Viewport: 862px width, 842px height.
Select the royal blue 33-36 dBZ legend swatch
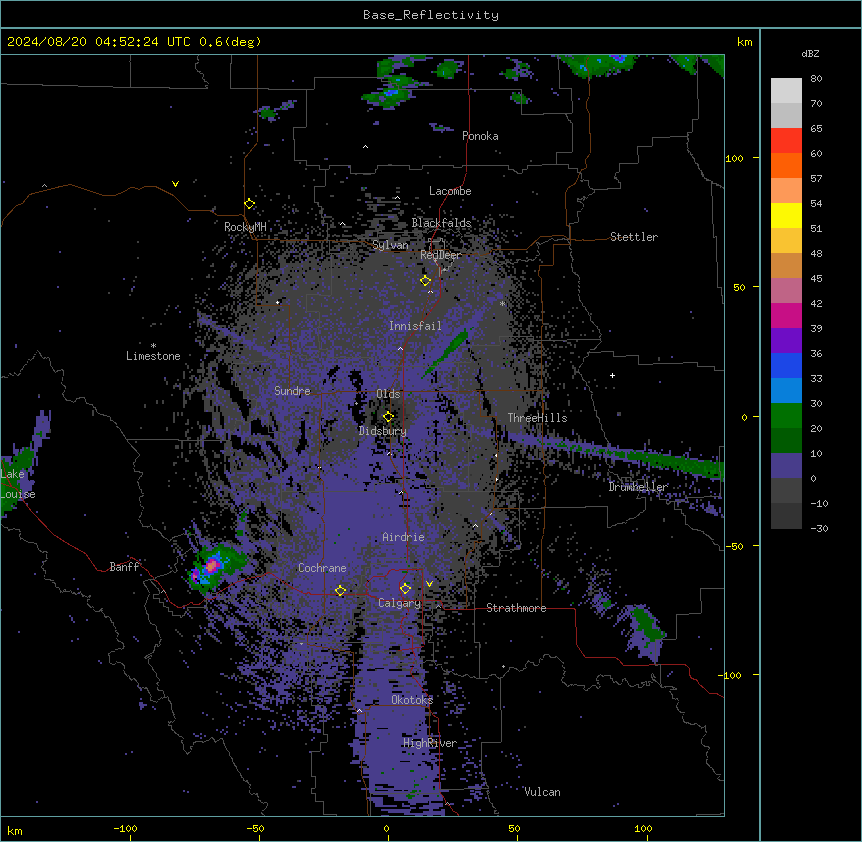pos(786,365)
